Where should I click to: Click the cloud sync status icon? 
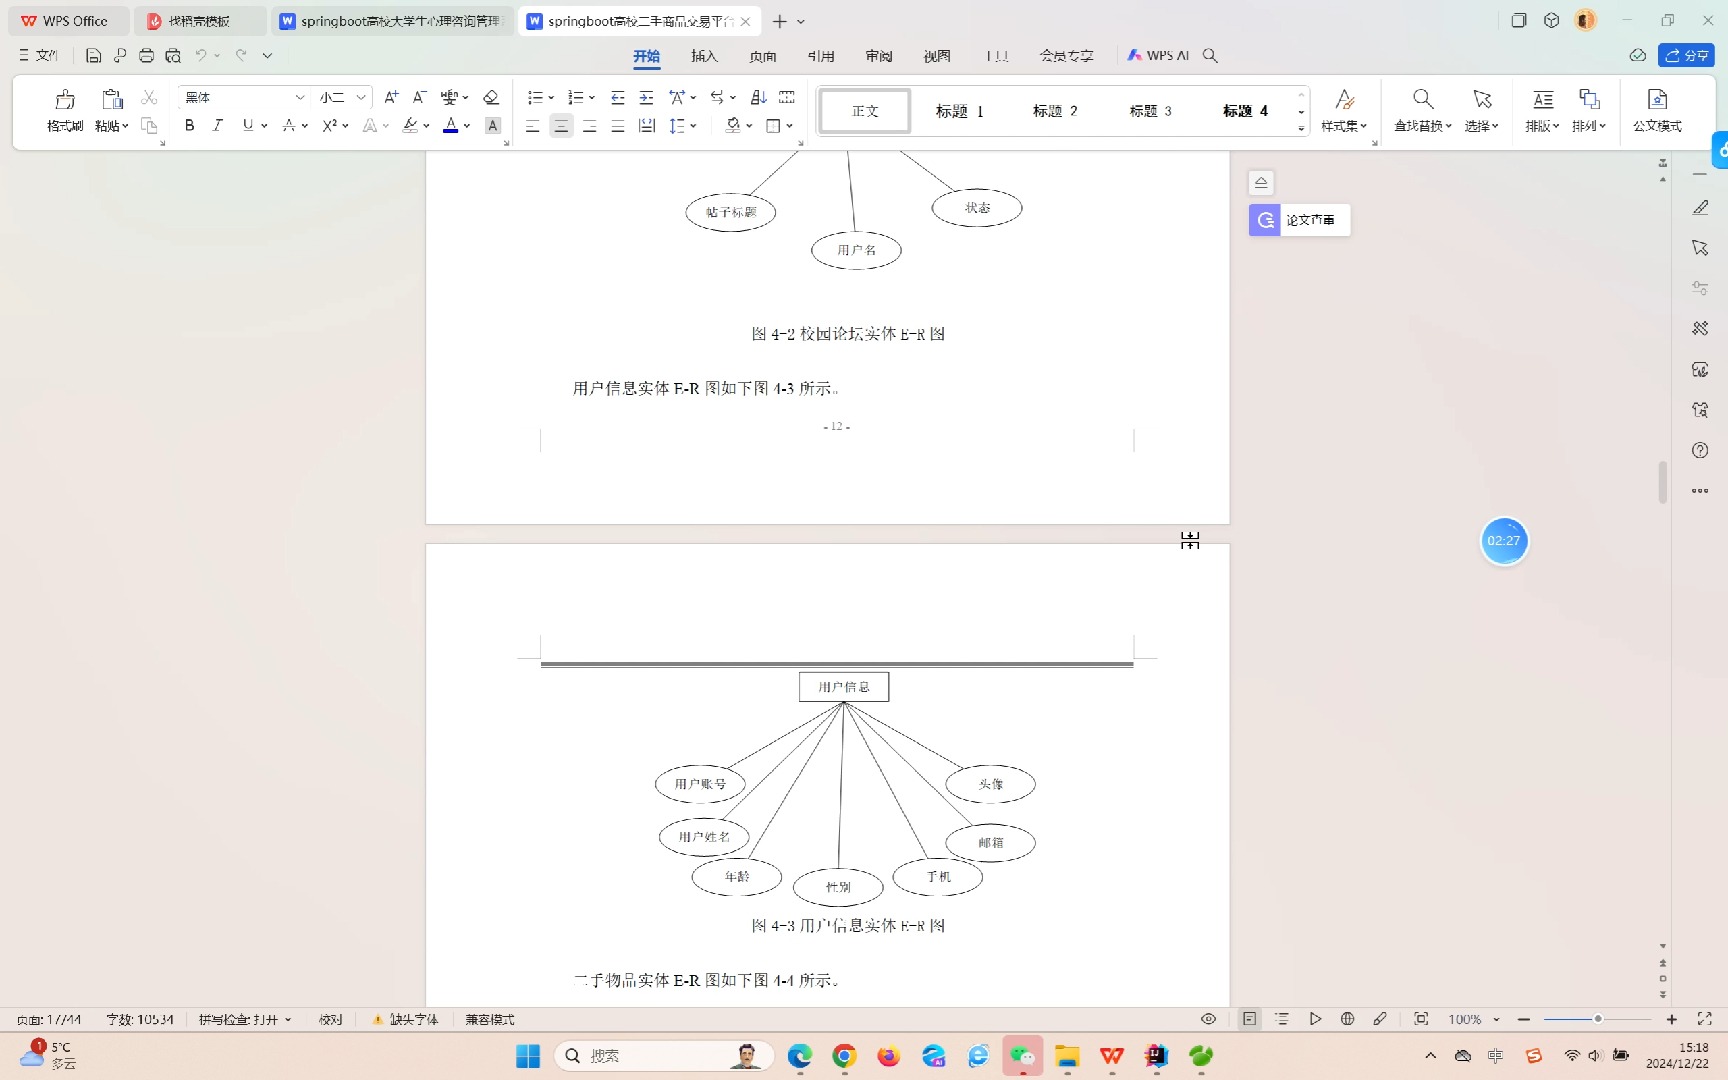tap(1637, 55)
